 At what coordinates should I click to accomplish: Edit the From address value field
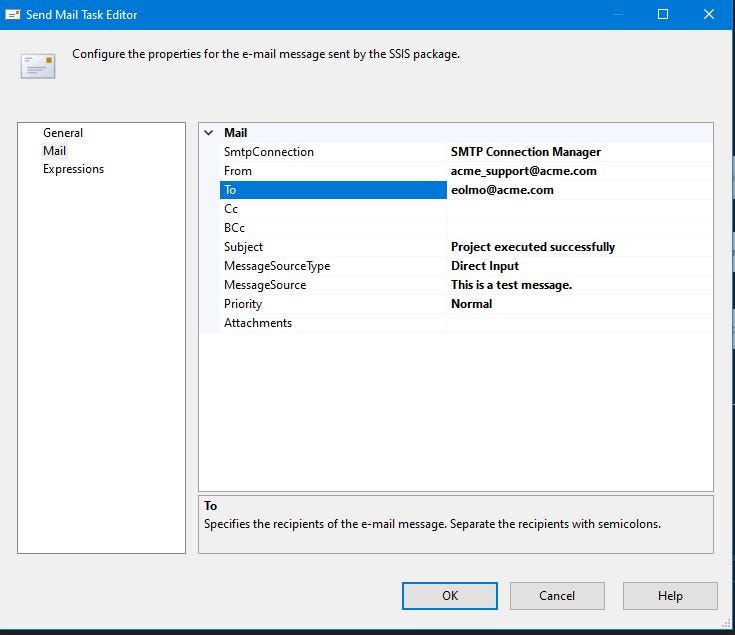580,171
